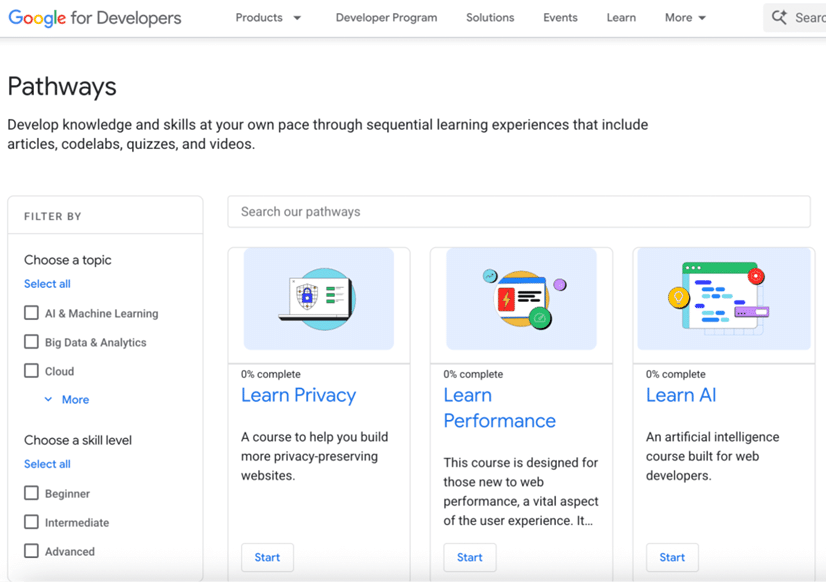Enable the Big Data & Analytics filter
Image resolution: width=826 pixels, height=582 pixels.
pyautogui.click(x=32, y=342)
